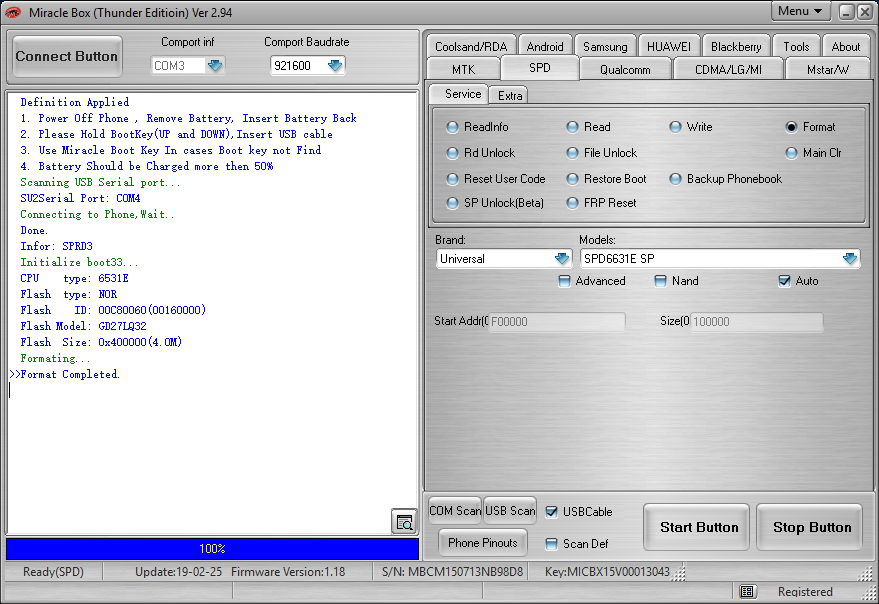Click the Start Button
This screenshot has width=879, height=604.
pyautogui.click(x=698, y=527)
